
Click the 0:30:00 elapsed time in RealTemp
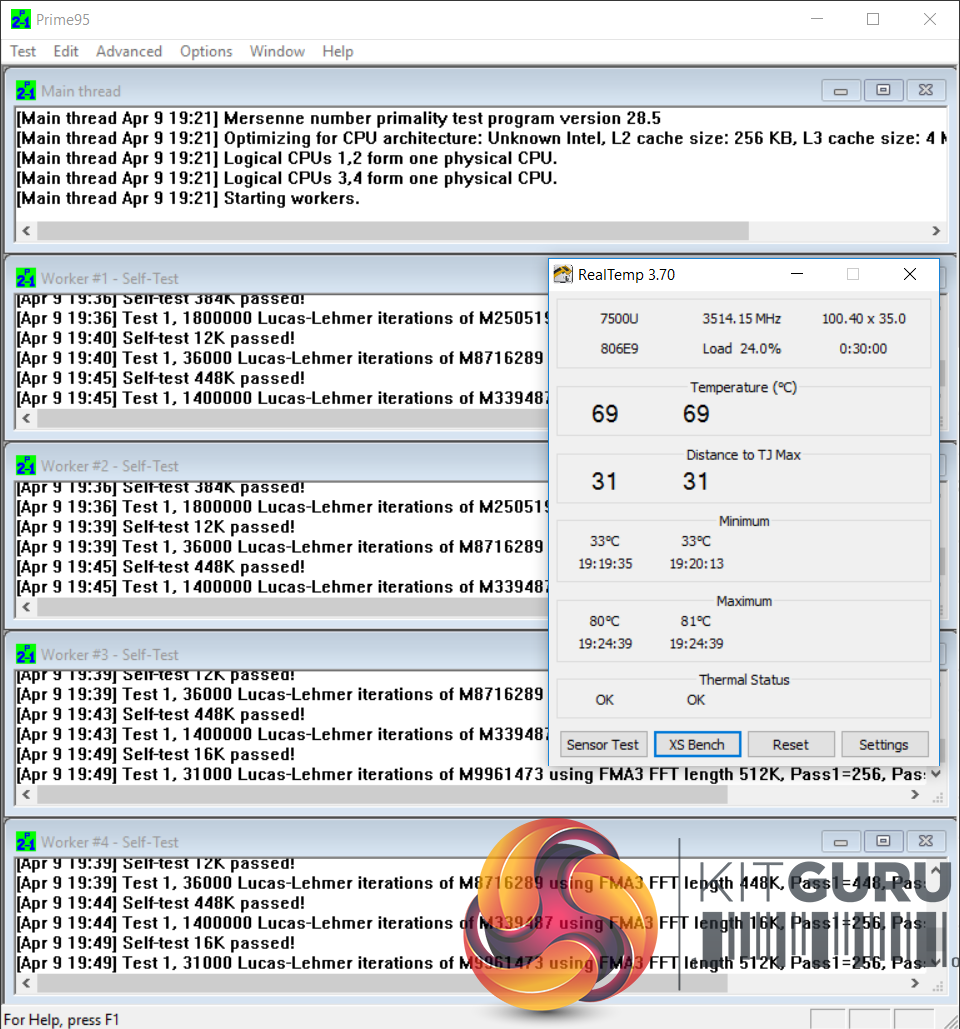pyautogui.click(x=863, y=348)
